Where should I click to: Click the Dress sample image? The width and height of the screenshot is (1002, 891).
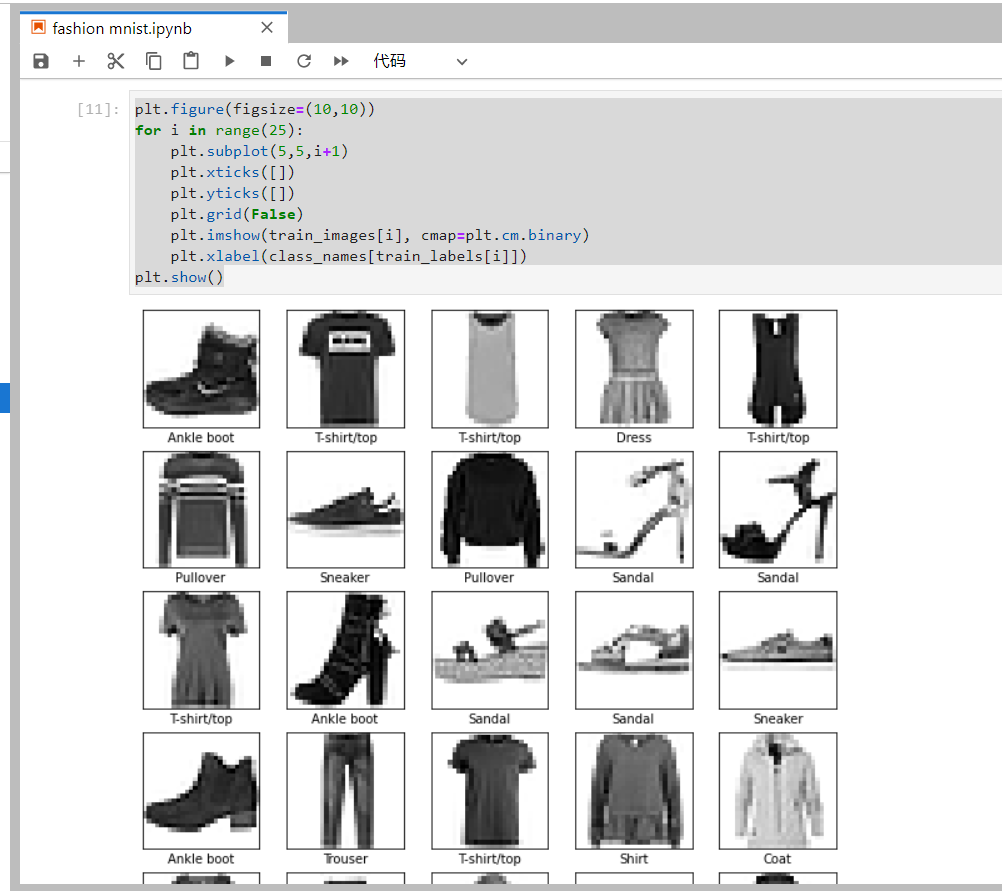634,369
